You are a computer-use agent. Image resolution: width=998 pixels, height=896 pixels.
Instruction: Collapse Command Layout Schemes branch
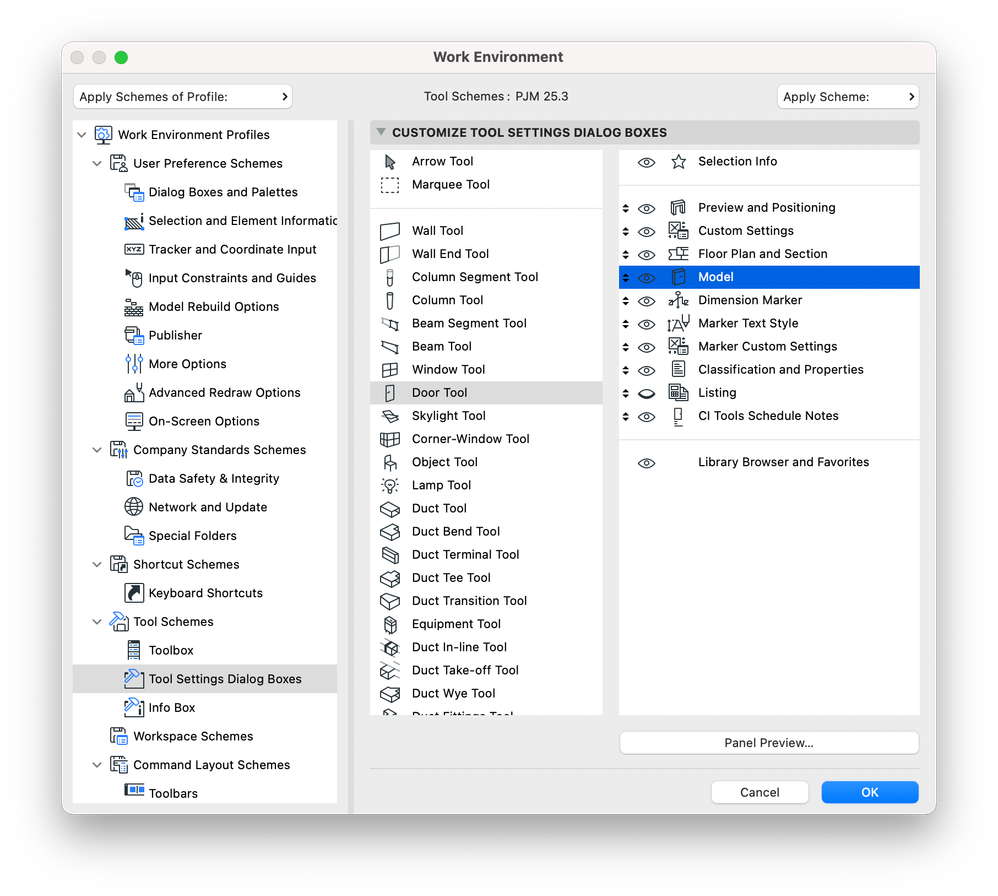click(x=97, y=765)
